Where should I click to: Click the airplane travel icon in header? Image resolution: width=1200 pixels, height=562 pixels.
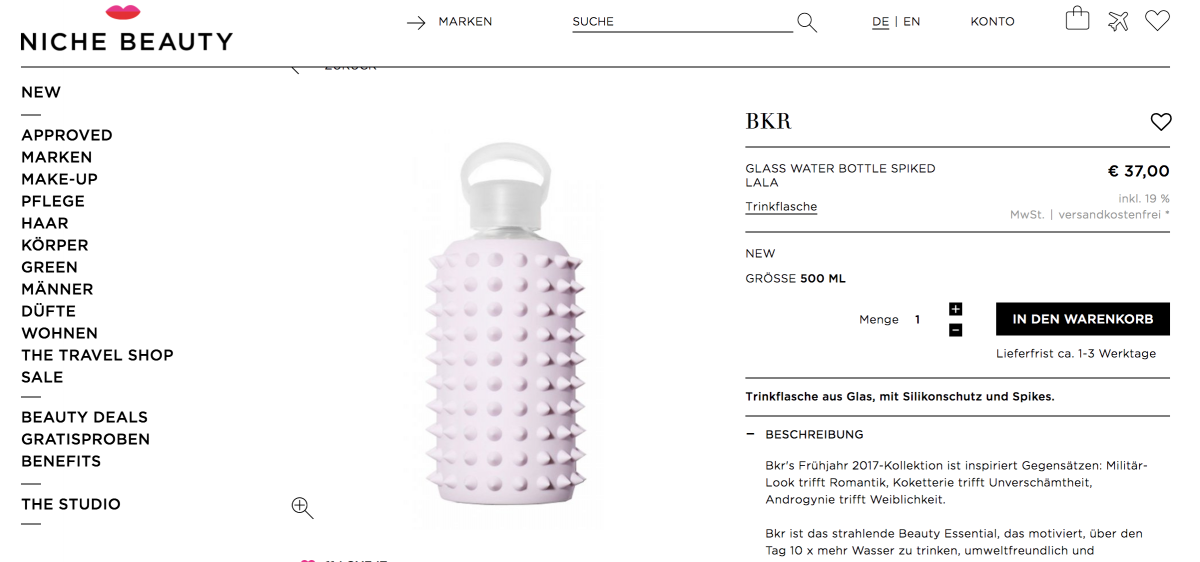tap(1118, 21)
